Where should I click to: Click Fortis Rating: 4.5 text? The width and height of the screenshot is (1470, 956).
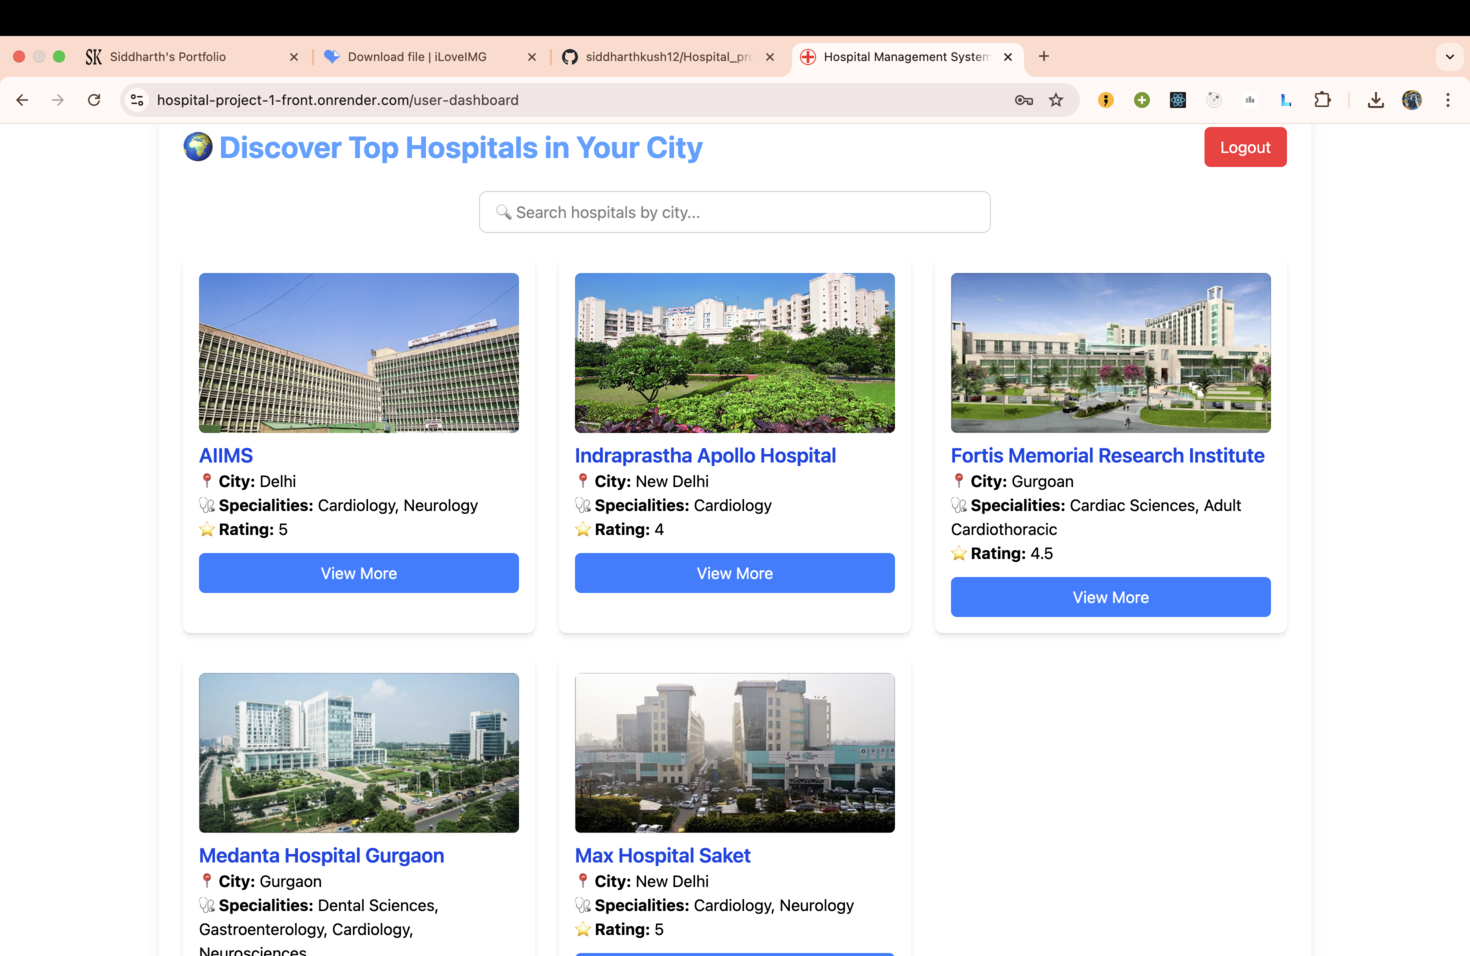1011,553
